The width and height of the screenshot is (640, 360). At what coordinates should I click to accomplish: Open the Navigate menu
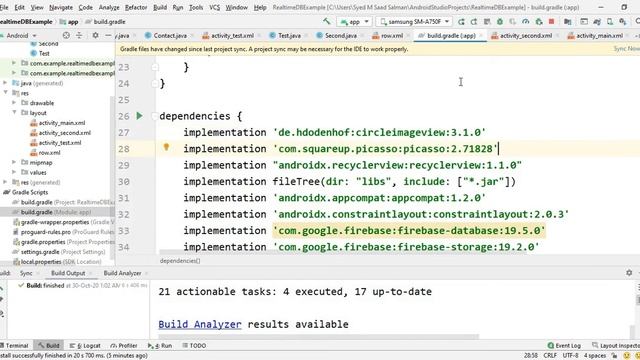61,7
